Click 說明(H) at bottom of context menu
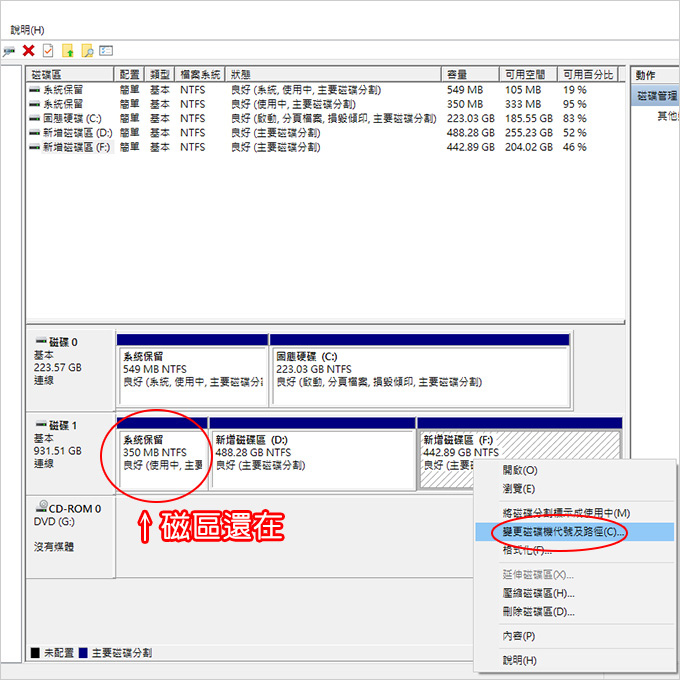Viewport: 680px width, 680px height. click(x=519, y=660)
